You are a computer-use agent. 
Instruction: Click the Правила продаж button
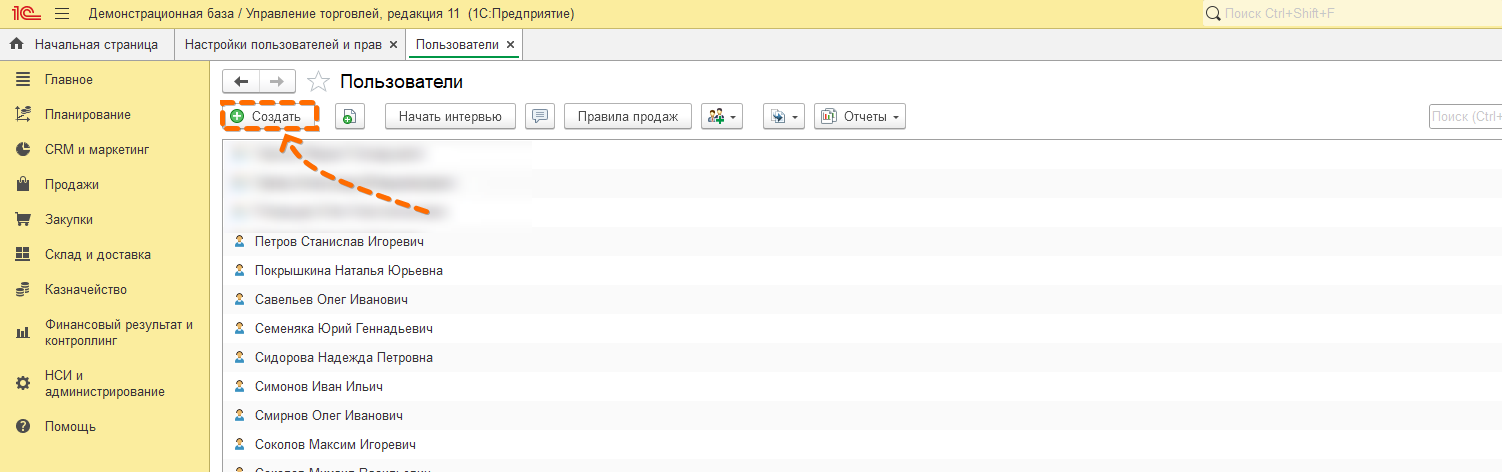point(628,117)
